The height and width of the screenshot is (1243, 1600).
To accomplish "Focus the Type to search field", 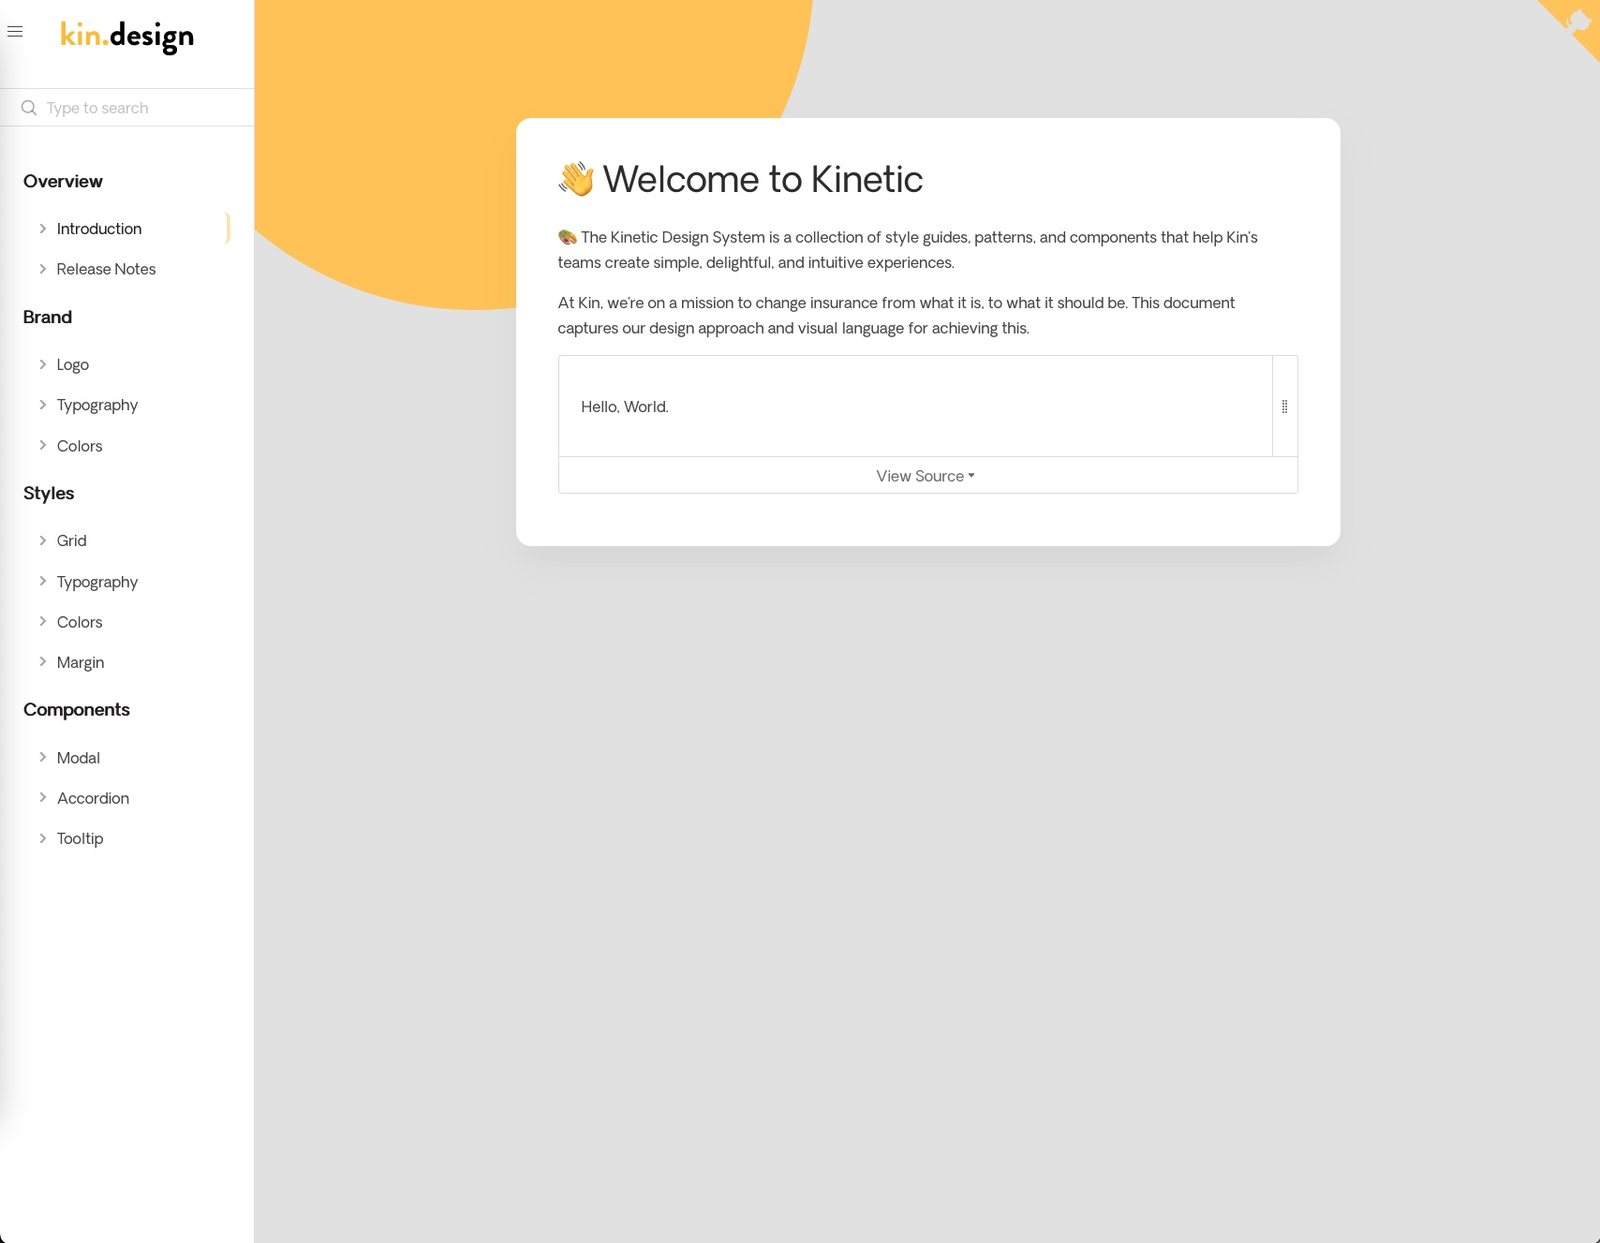I will tap(127, 108).
